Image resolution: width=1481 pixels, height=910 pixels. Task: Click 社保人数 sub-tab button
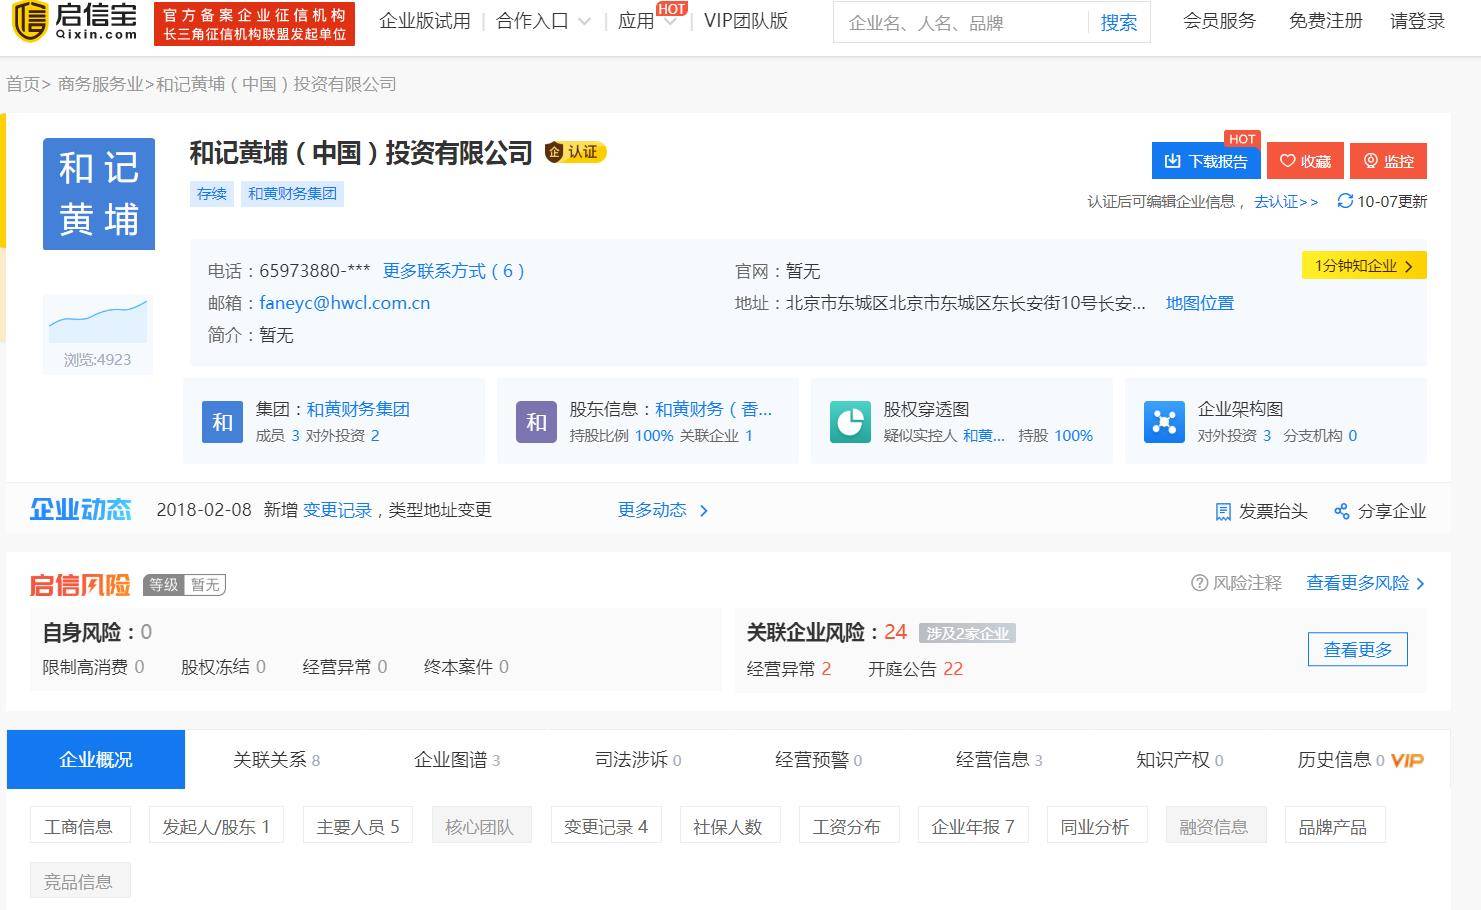(x=728, y=826)
